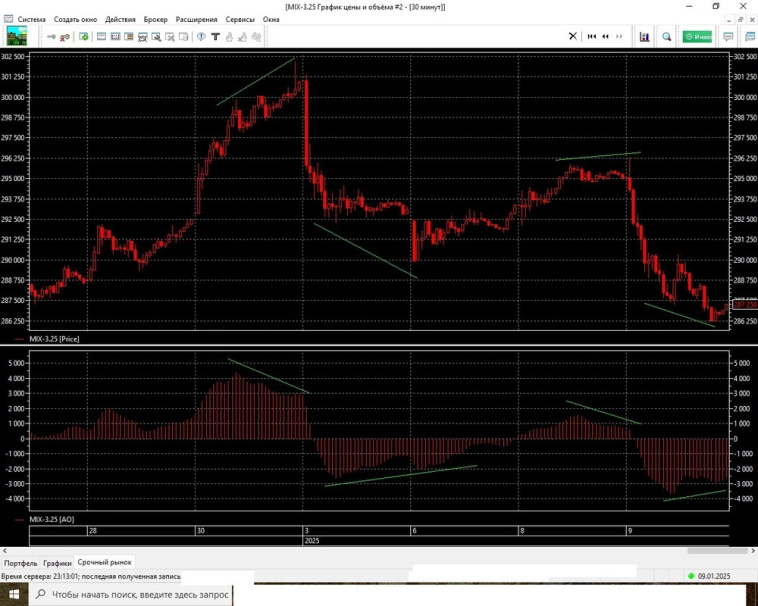Image resolution: width=758 pixels, height=606 pixels.
Task: Open the Расширения menu
Action: tap(196, 20)
